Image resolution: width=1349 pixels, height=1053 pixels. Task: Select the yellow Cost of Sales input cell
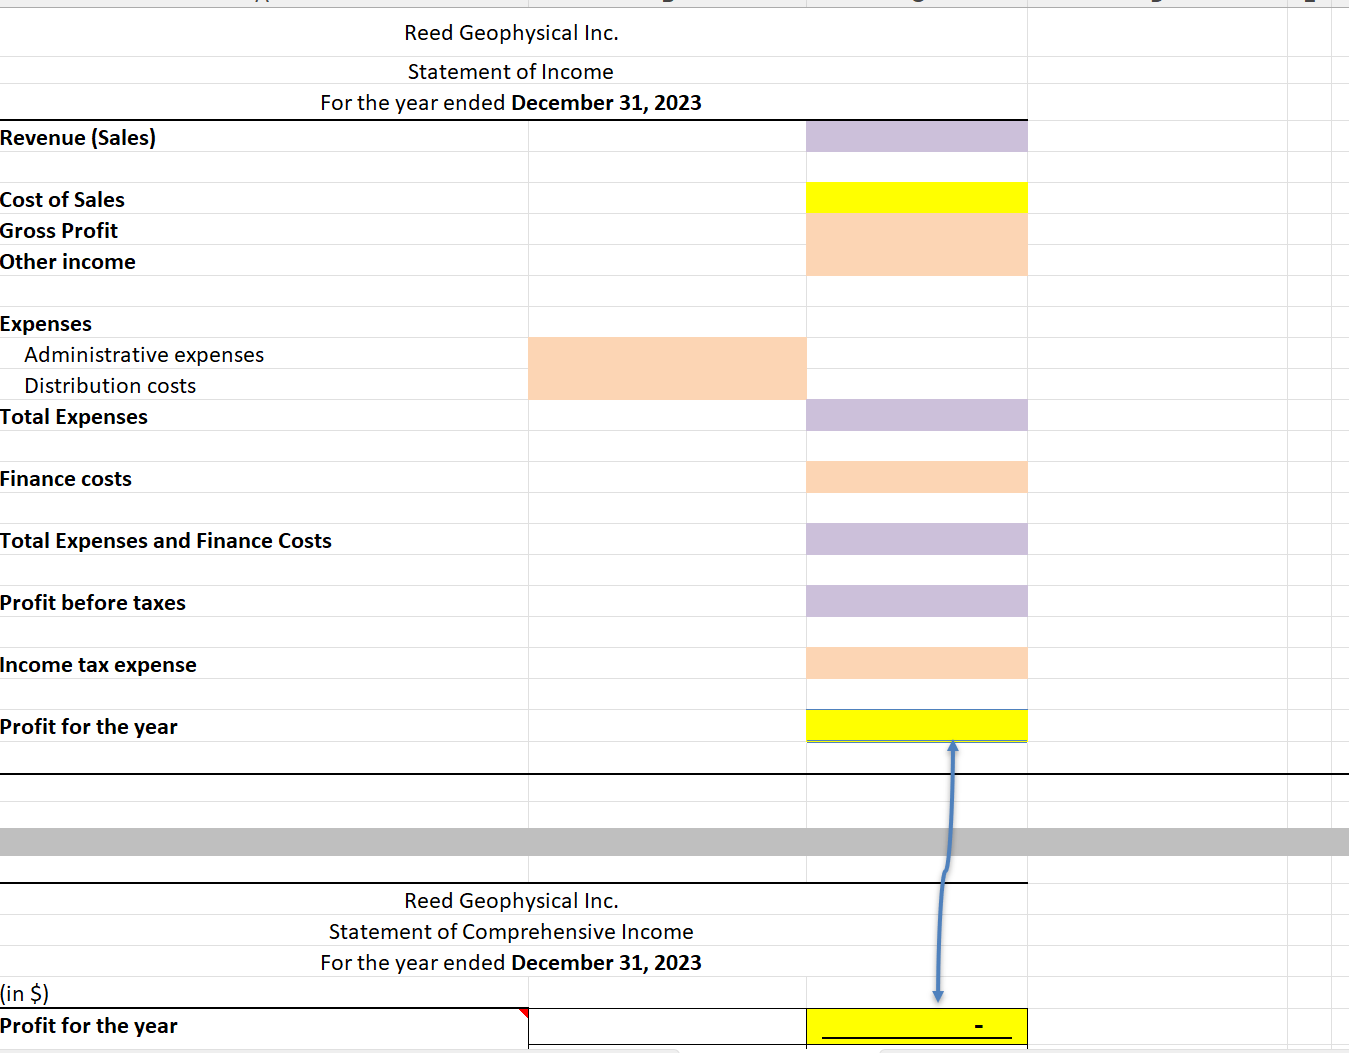pos(915,197)
